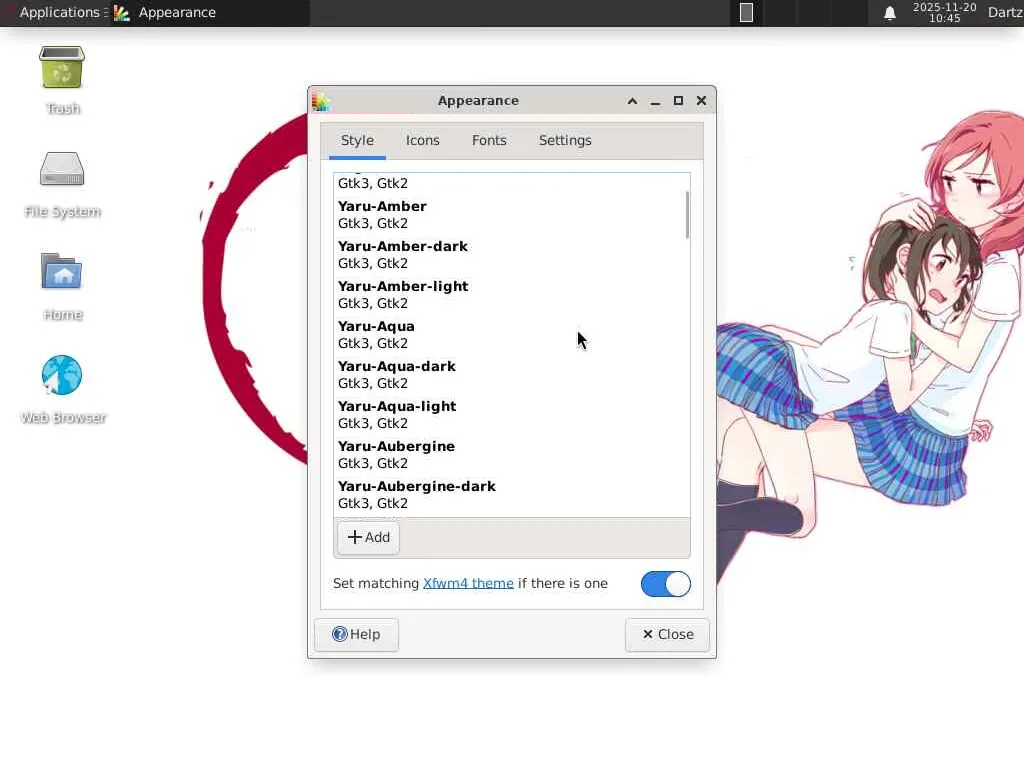Image resolution: width=1024 pixels, height=768 pixels.
Task: Close the Appearance window with titlebar X
Action: pos(701,101)
